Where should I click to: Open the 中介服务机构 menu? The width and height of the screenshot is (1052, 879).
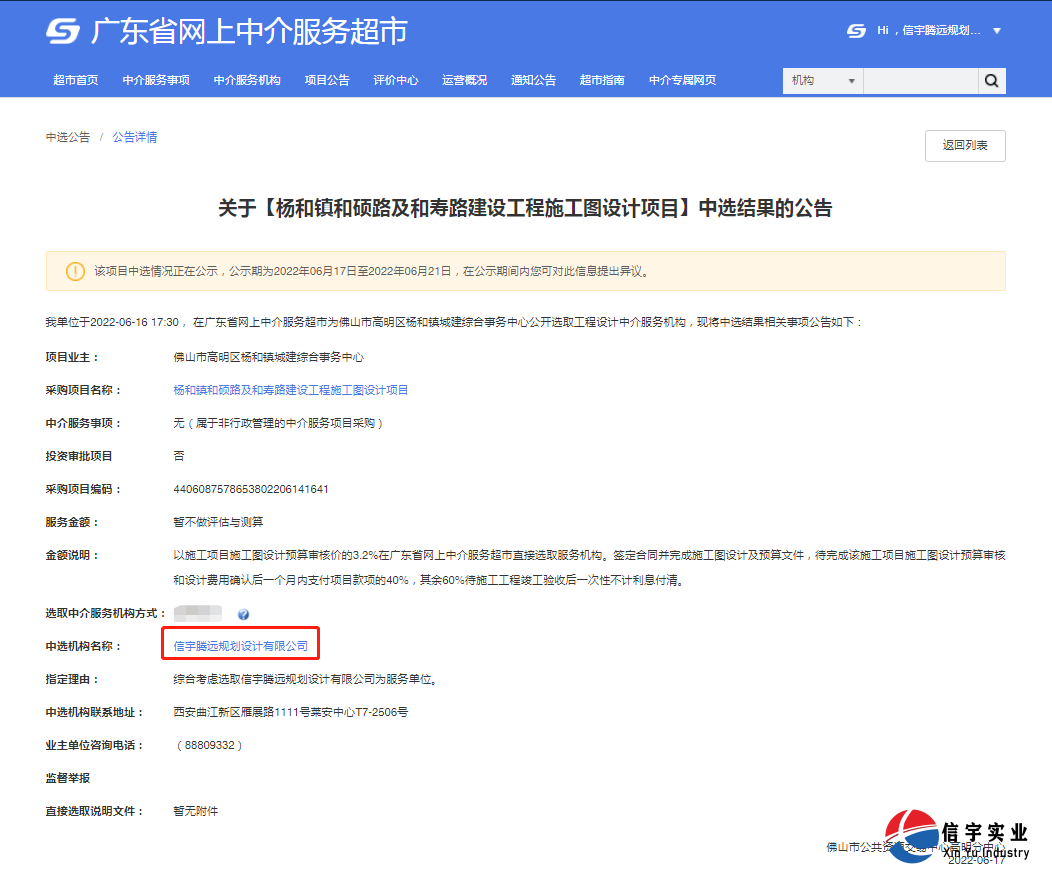point(246,80)
